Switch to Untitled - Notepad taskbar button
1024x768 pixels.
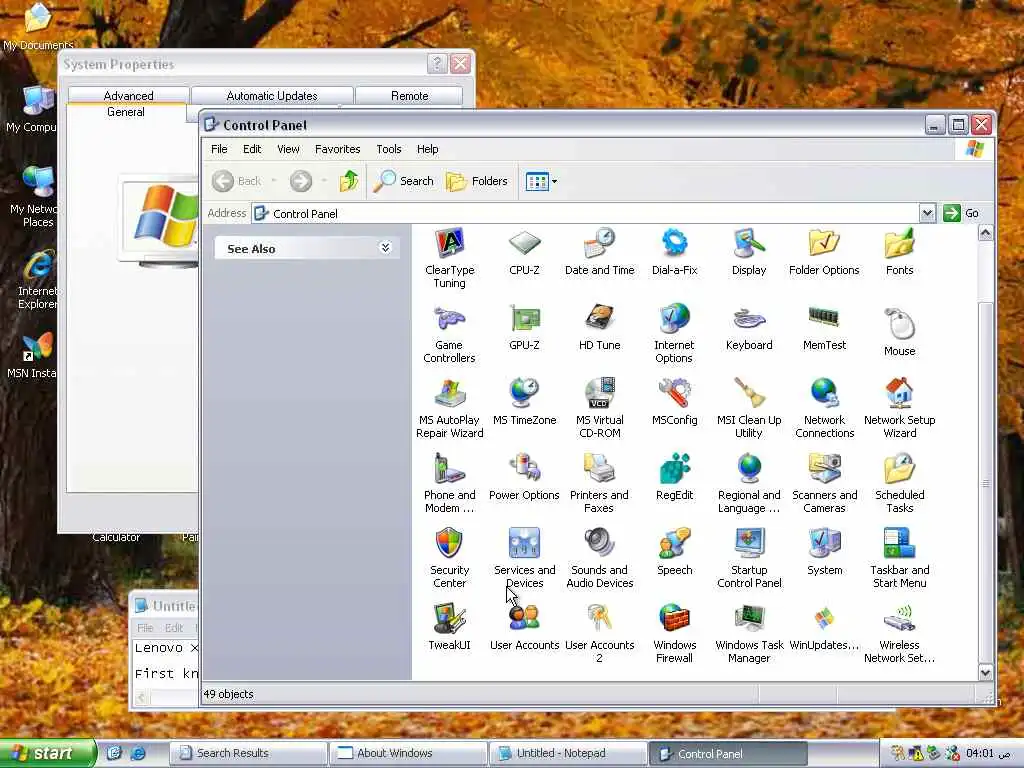pos(568,753)
